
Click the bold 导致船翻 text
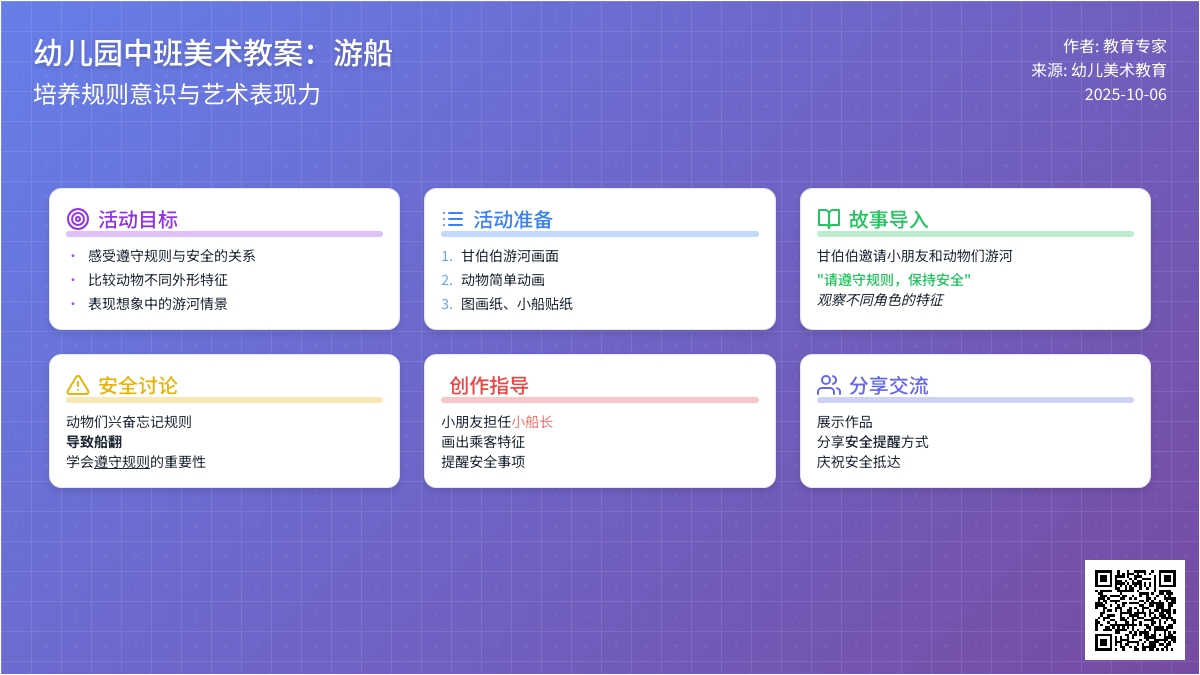tap(94, 442)
